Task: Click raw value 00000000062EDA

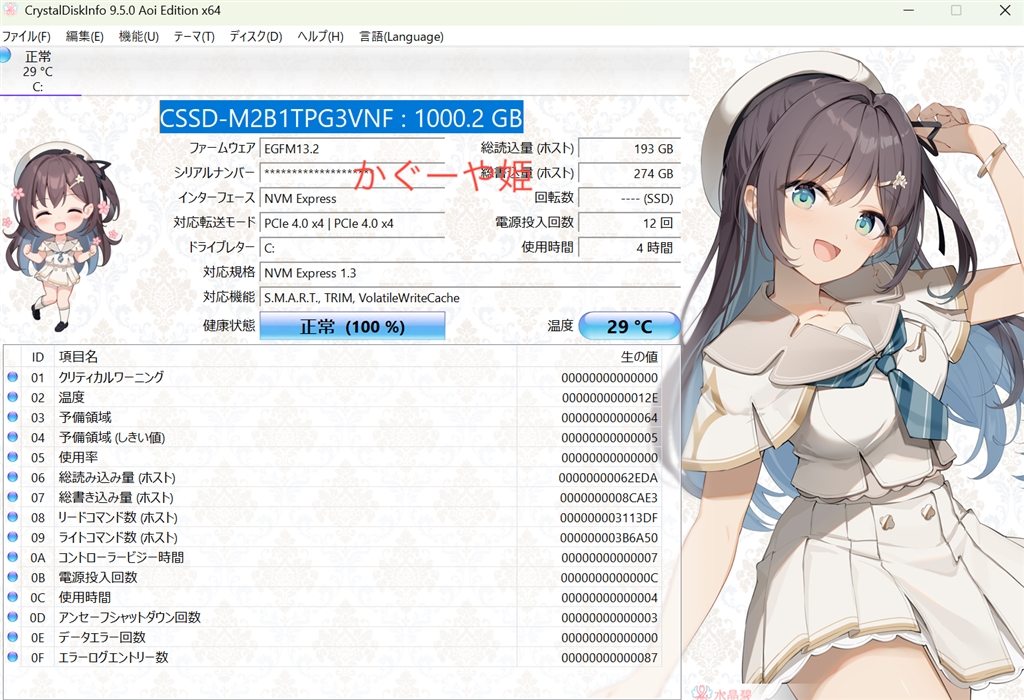Action: click(x=609, y=477)
